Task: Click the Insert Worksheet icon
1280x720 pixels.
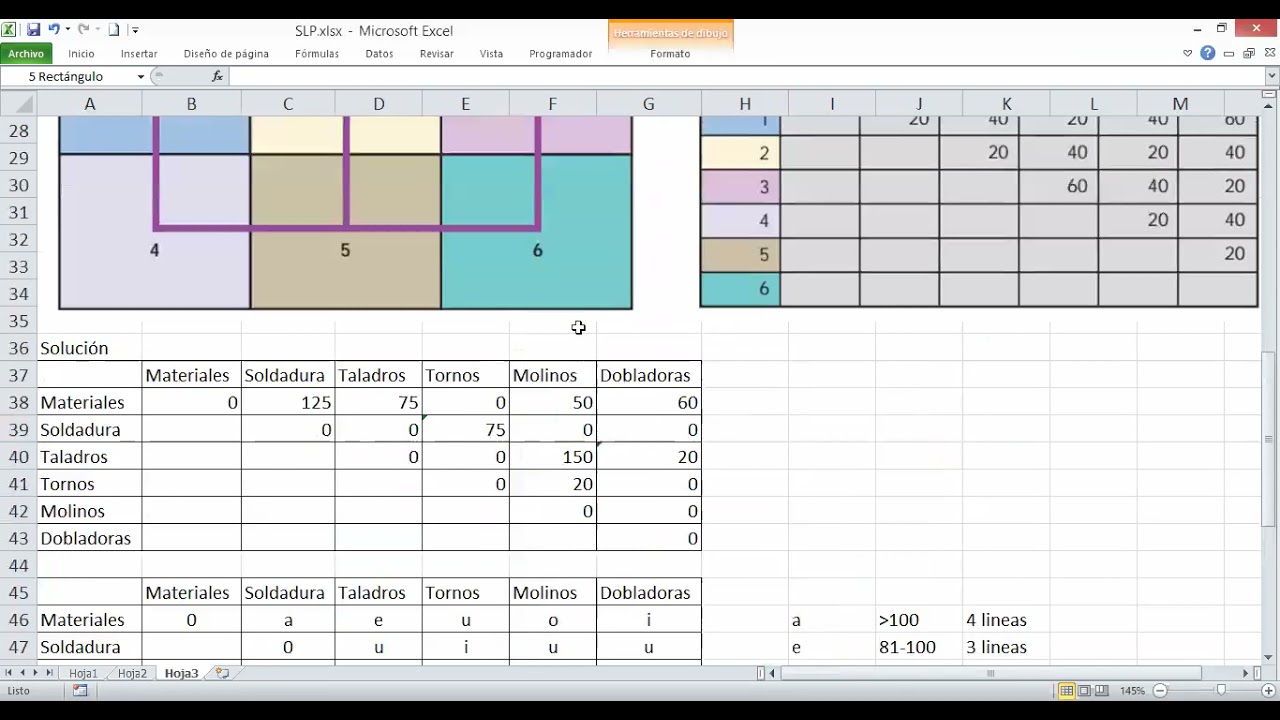Action: click(x=222, y=674)
